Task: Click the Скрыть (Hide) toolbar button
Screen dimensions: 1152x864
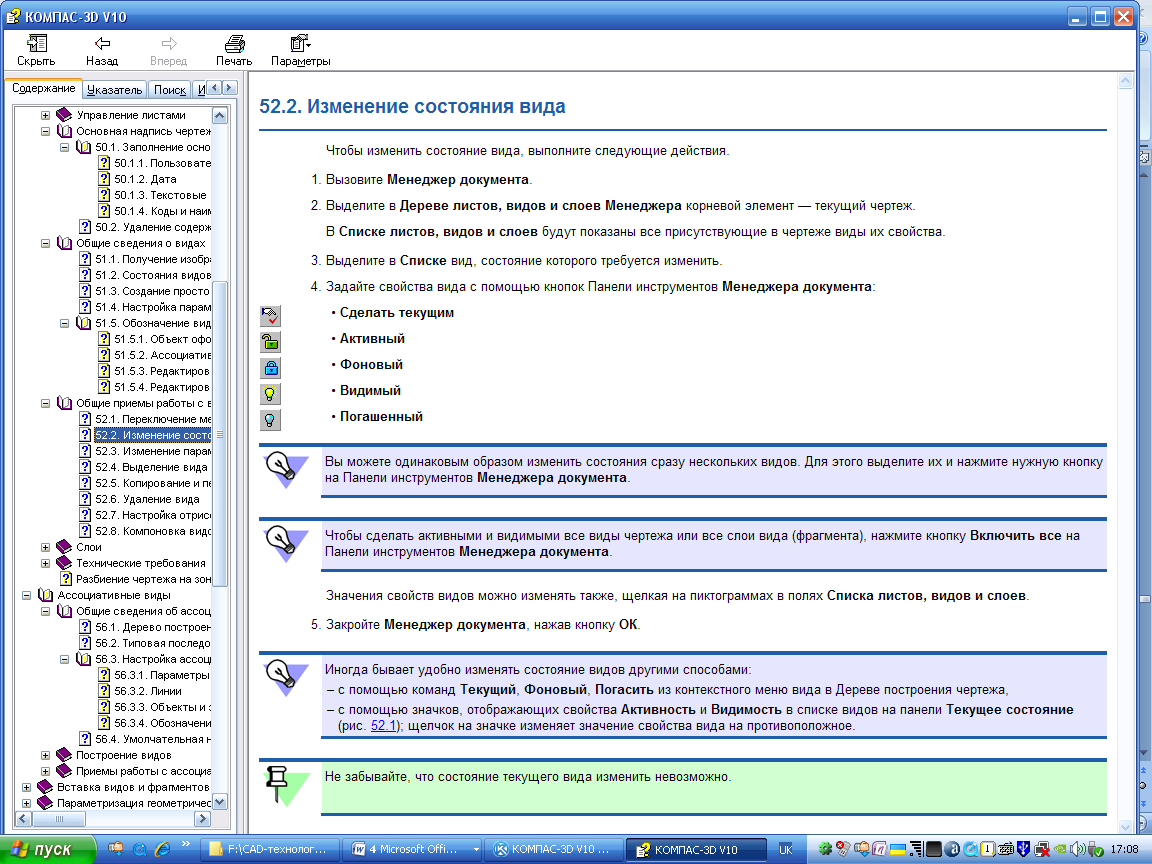Action: coord(35,51)
